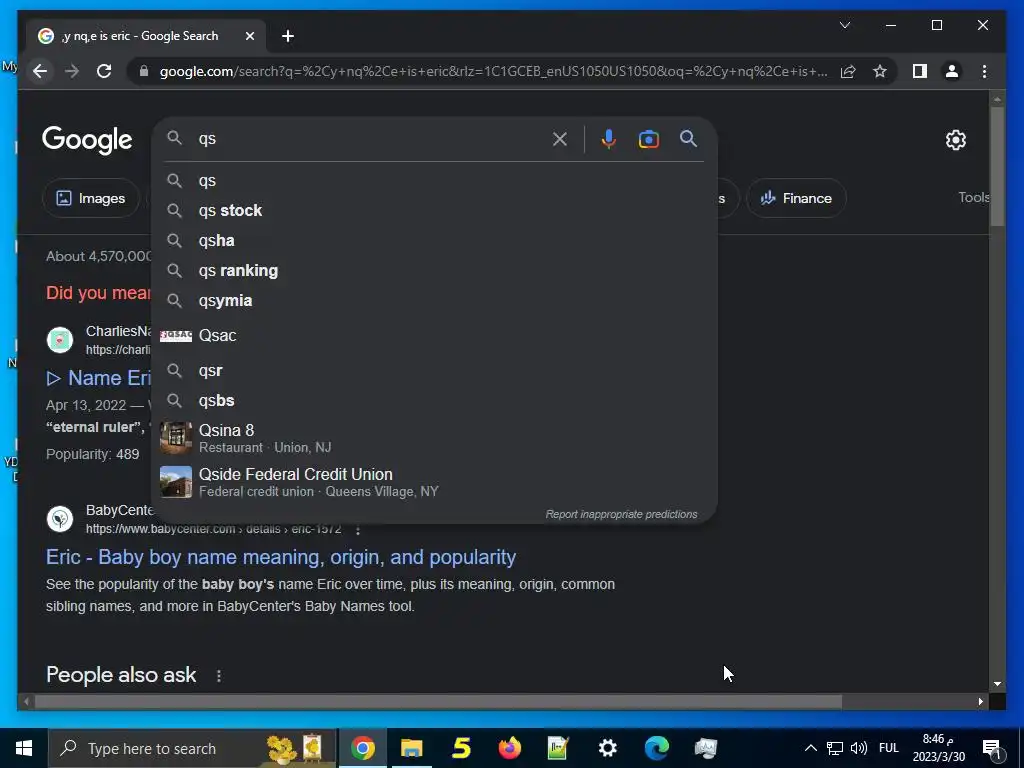
Task: Share this page from the address bar
Action: pyautogui.click(x=848, y=71)
